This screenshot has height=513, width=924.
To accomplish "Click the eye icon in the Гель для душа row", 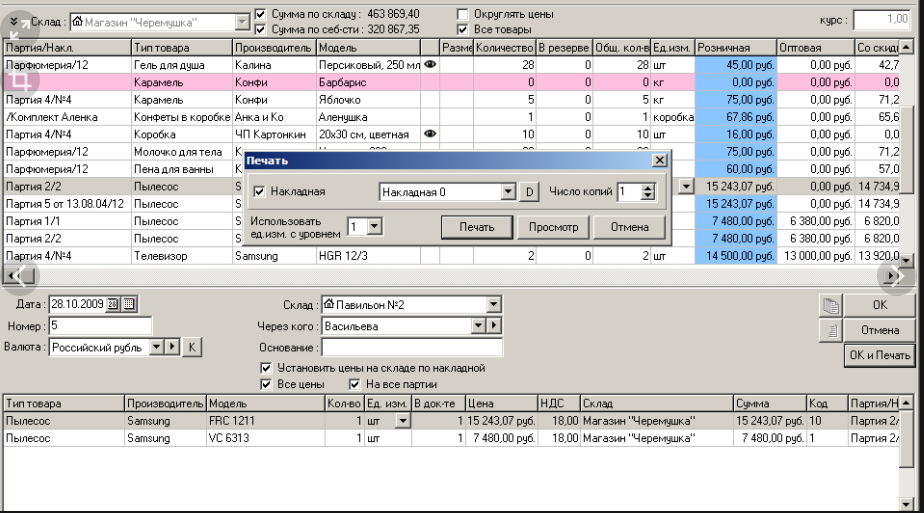I will tap(430, 64).
